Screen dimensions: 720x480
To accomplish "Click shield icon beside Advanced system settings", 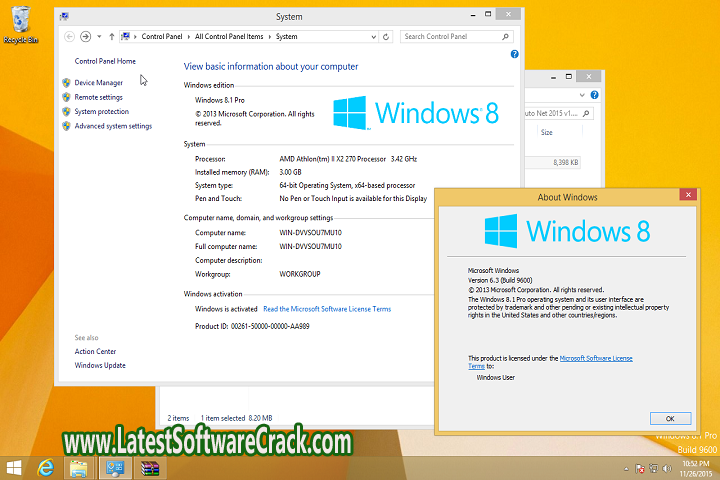I will coord(66,126).
